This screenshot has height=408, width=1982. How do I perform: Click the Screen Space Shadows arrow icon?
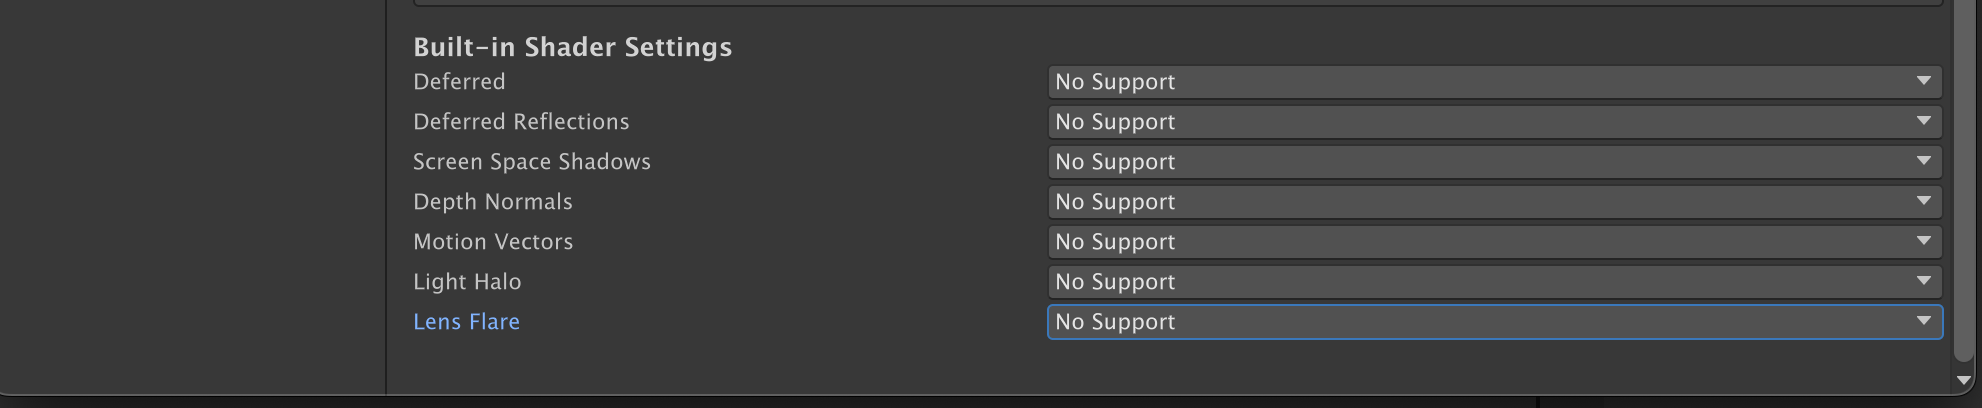pos(1923,161)
